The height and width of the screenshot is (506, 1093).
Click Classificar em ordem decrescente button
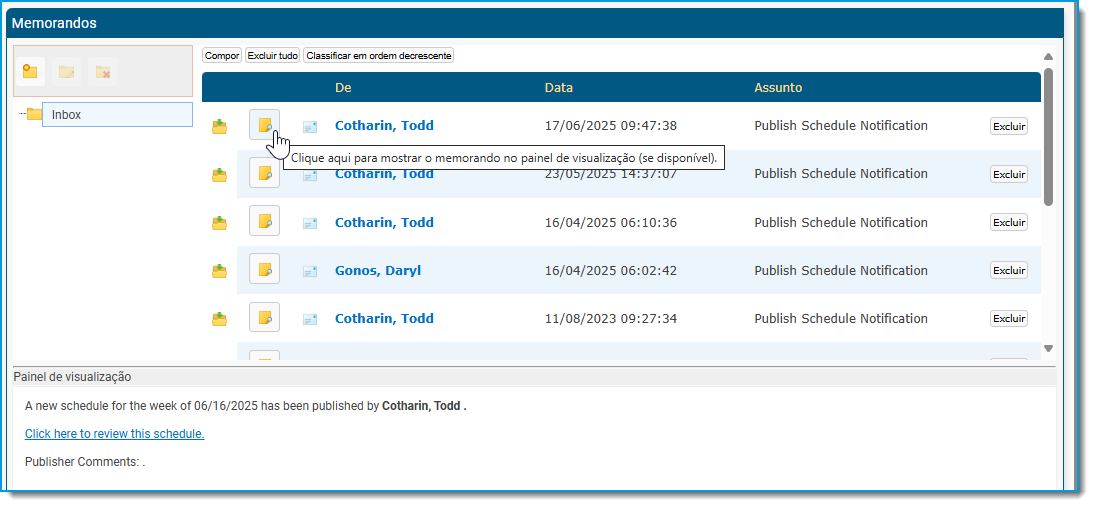[x=379, y=55]
